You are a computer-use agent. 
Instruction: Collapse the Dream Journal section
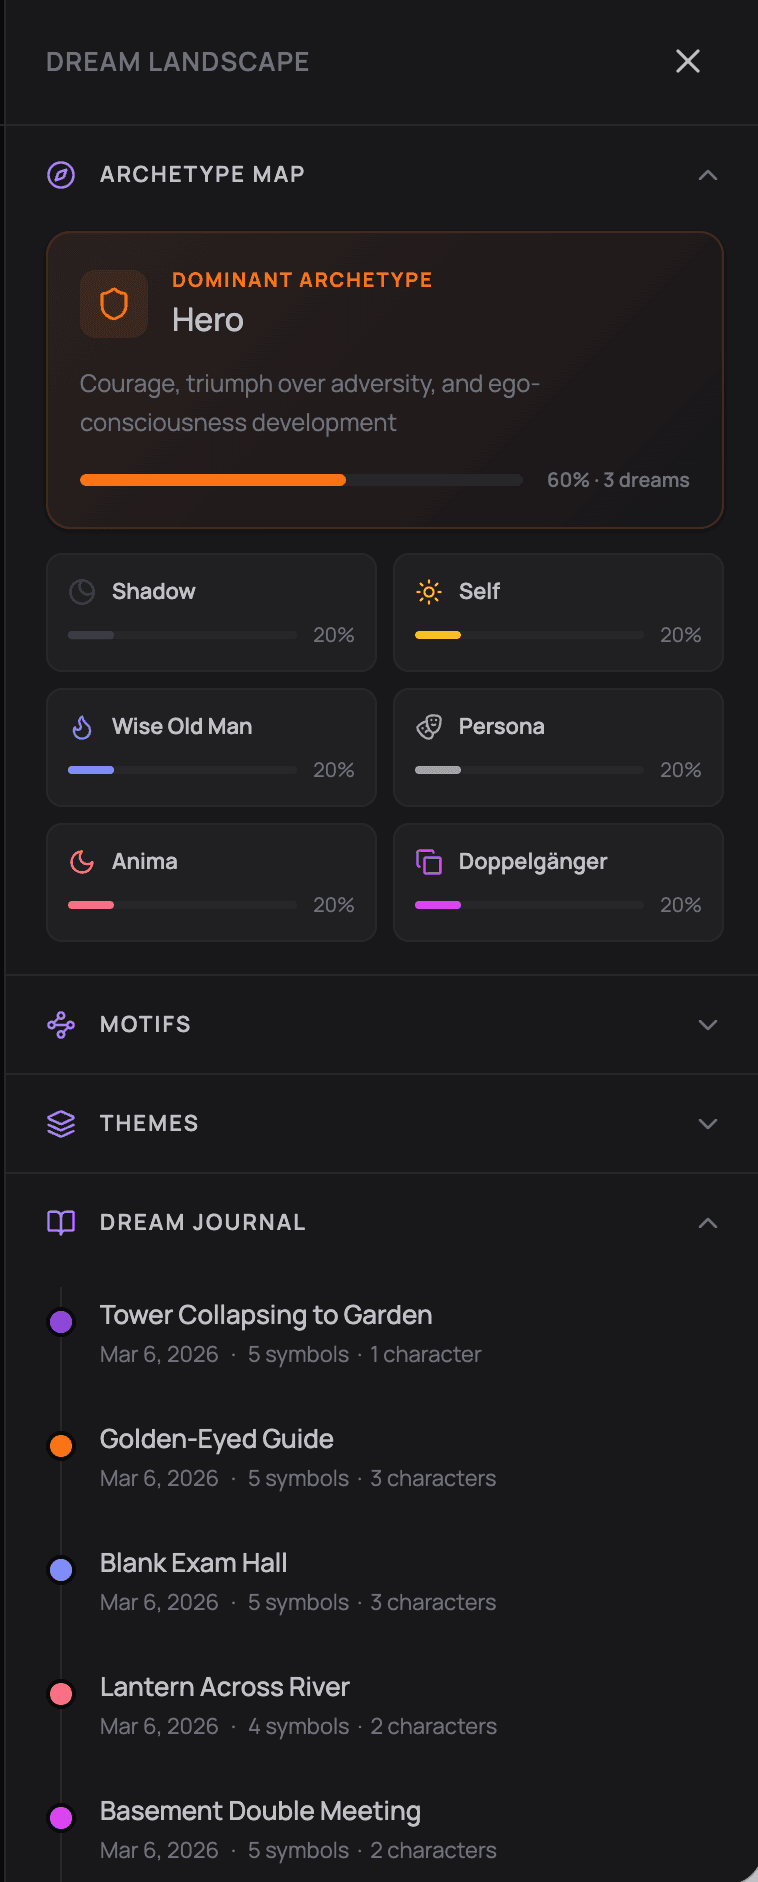(x=708, y=1223)
